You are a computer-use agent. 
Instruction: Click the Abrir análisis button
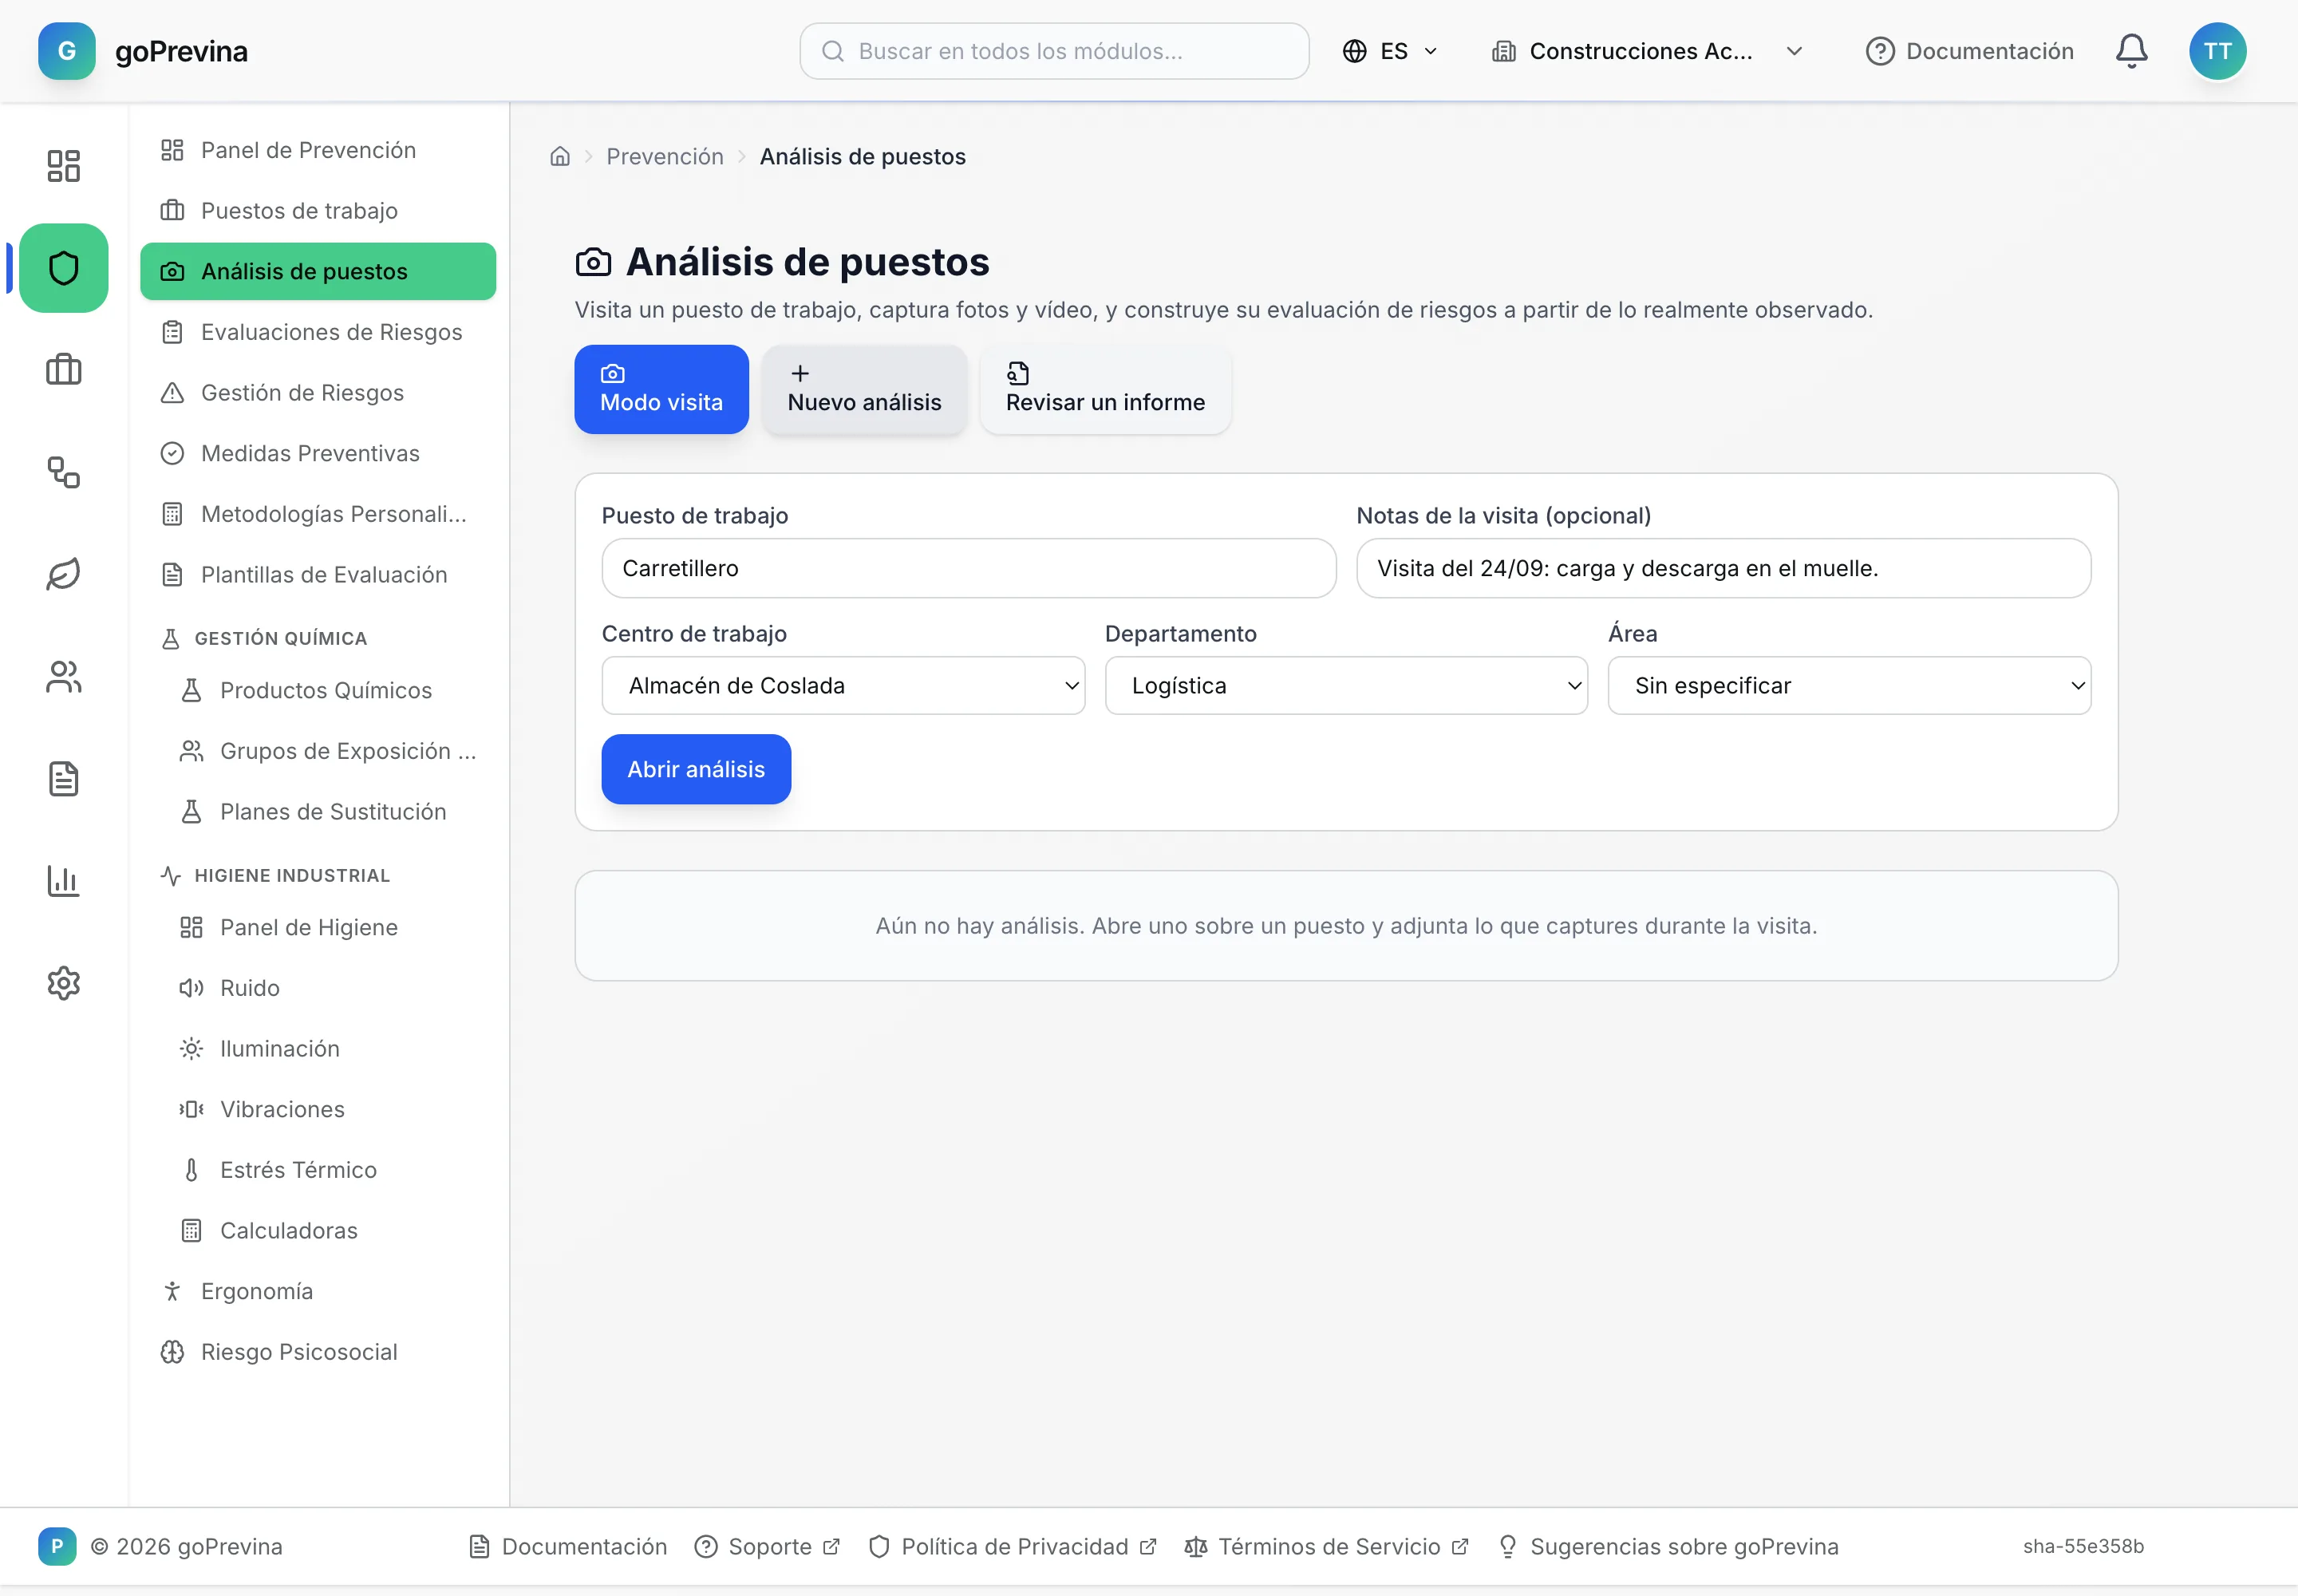[x=696, y=770]
